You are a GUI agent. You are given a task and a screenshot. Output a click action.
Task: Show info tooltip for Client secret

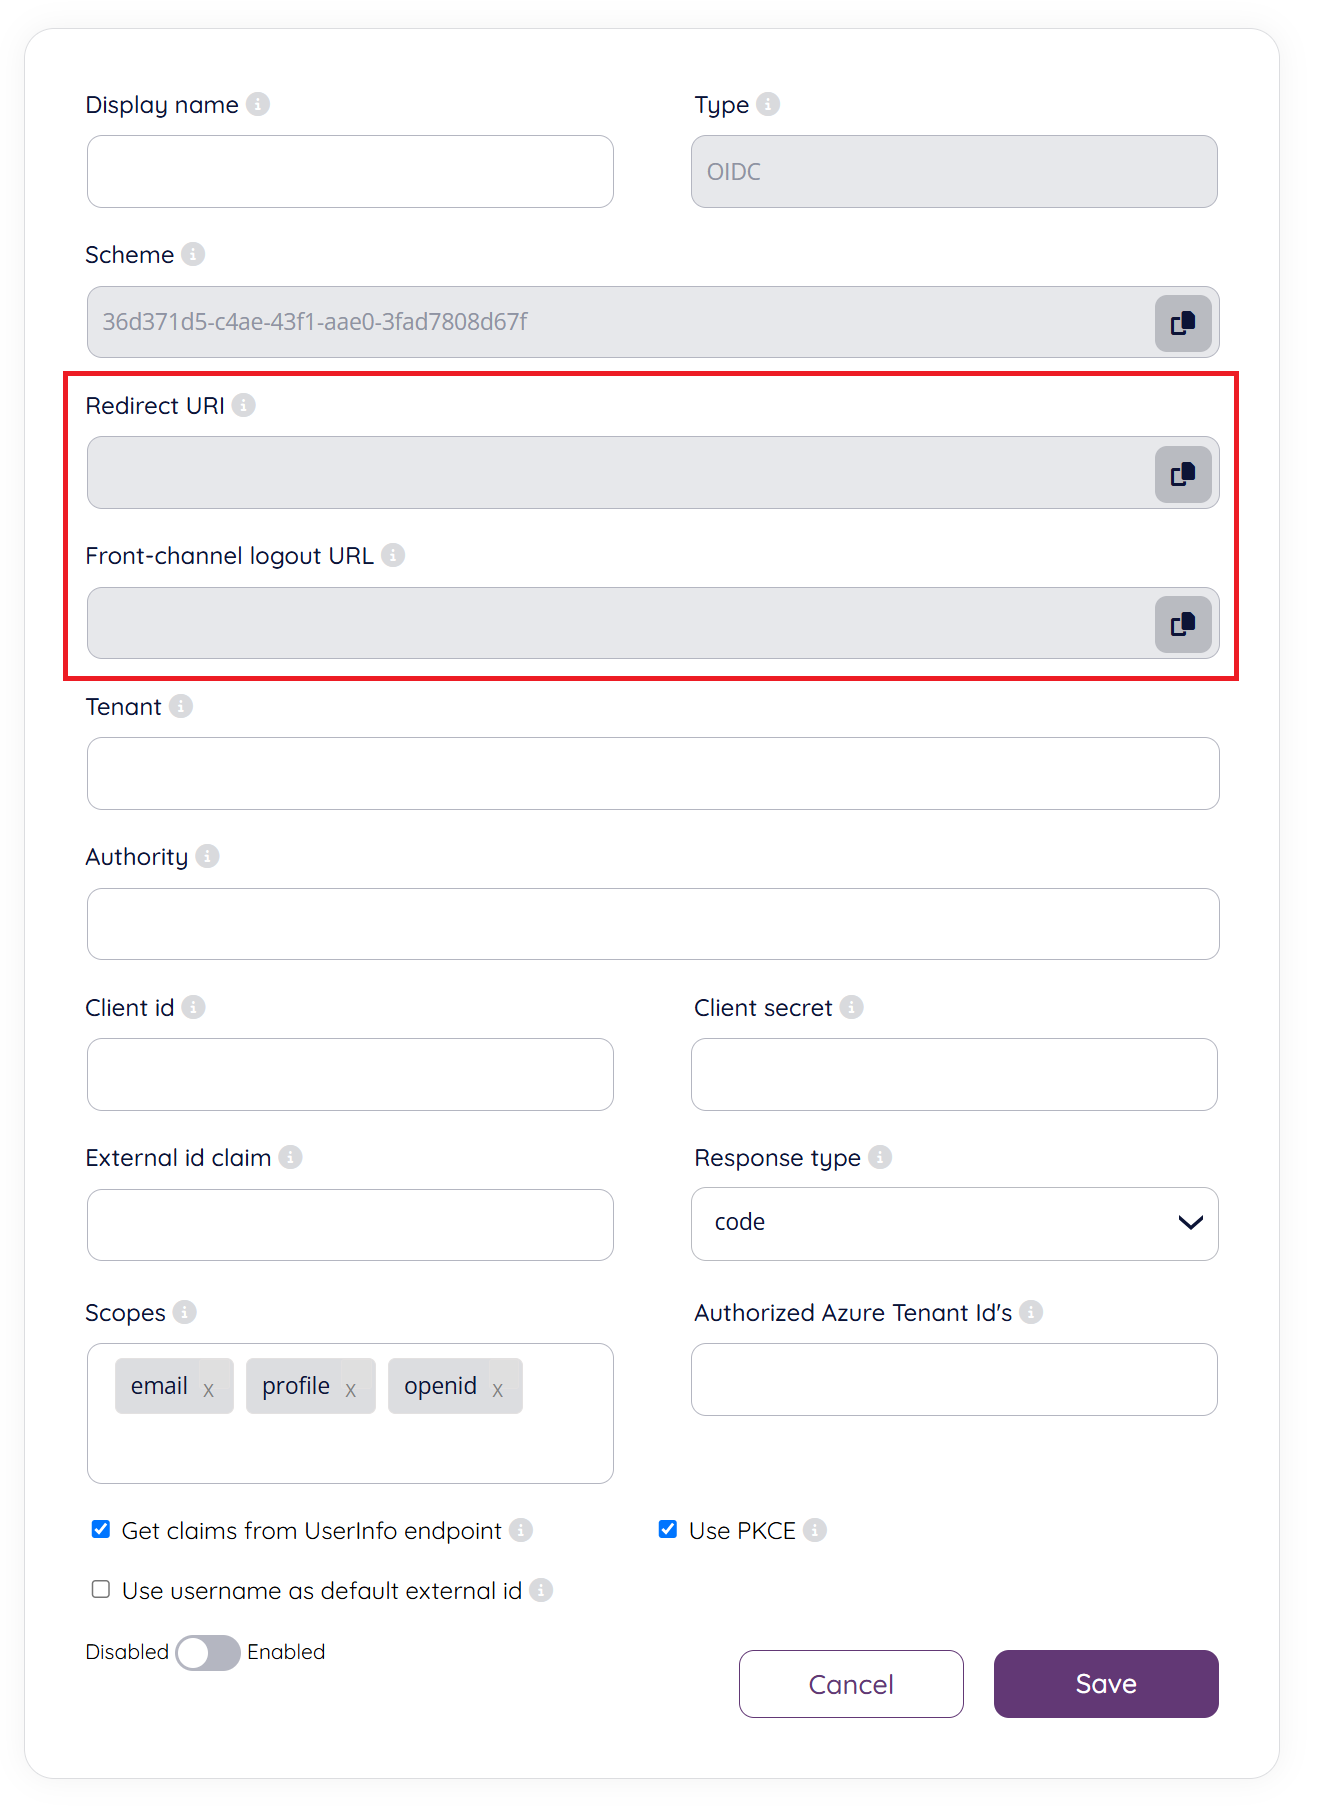[x=852, y=1007]
